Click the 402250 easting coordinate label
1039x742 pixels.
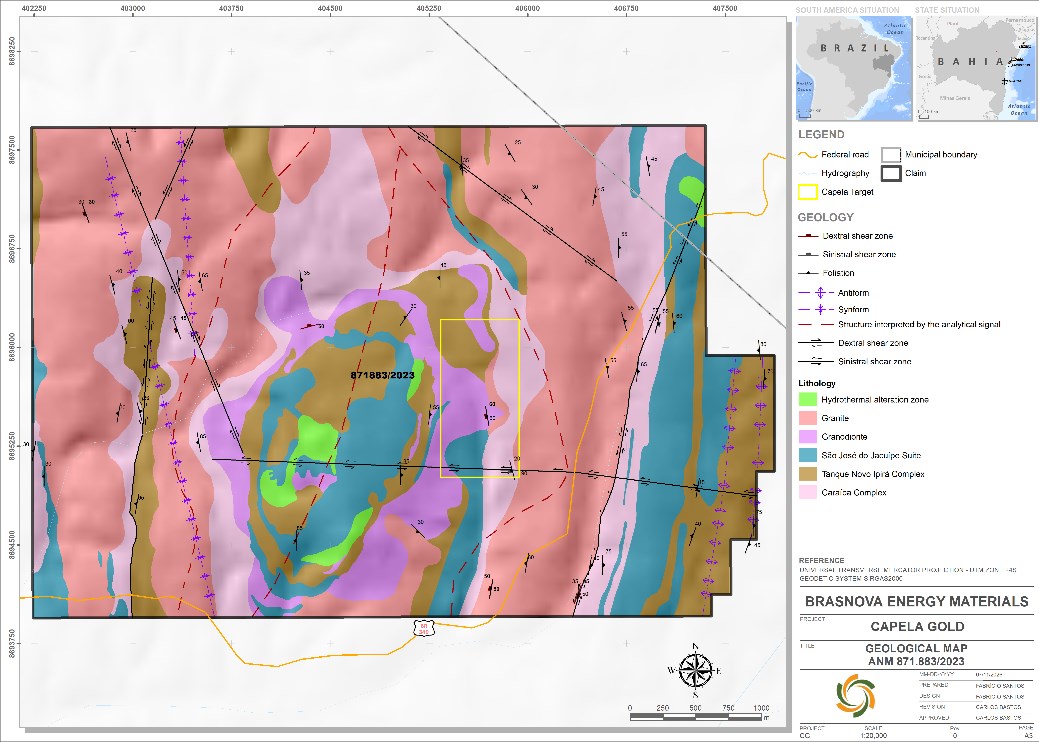click(x=33, y=8)
